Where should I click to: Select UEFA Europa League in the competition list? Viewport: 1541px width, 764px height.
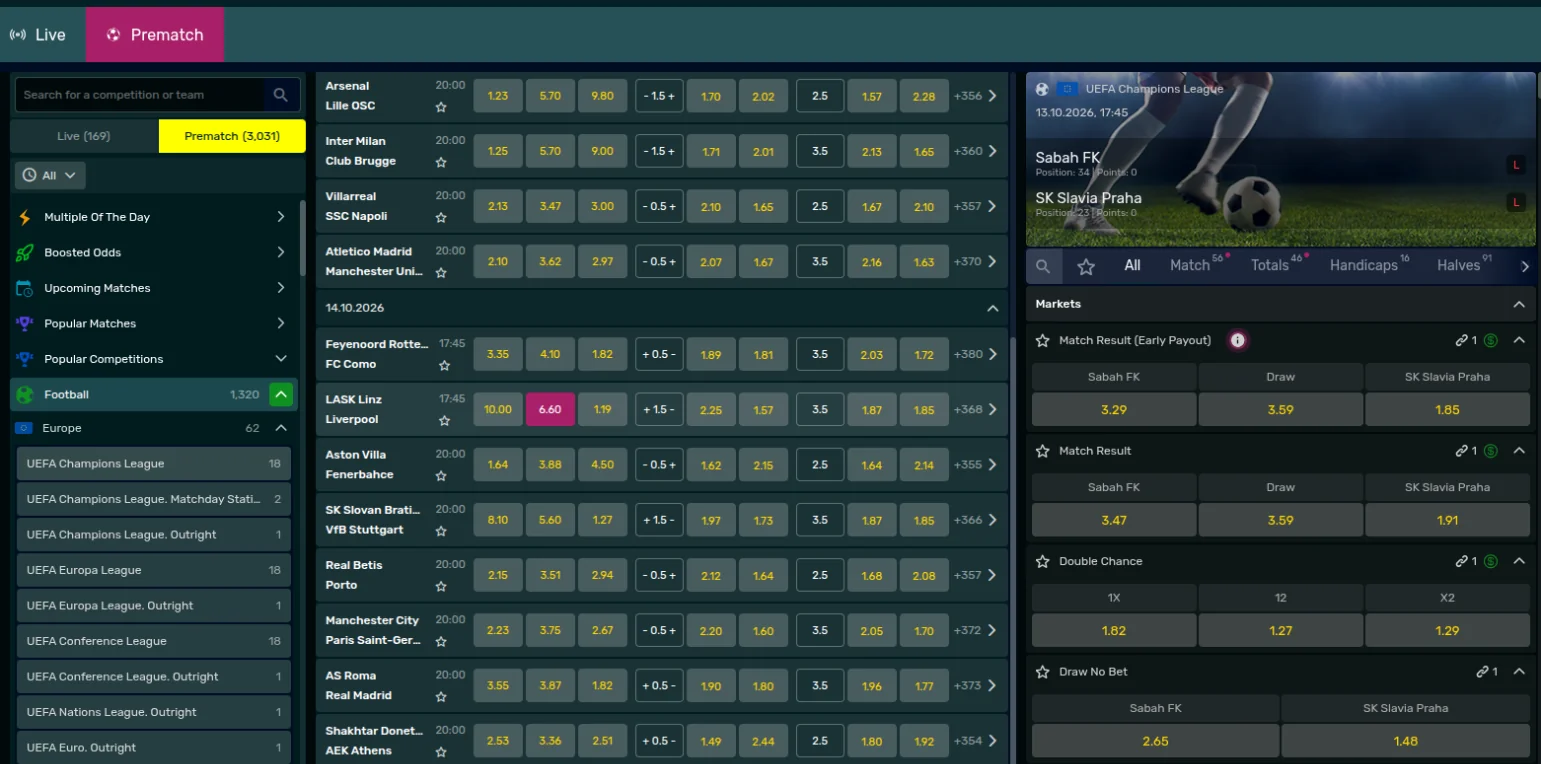coord(154,570)
